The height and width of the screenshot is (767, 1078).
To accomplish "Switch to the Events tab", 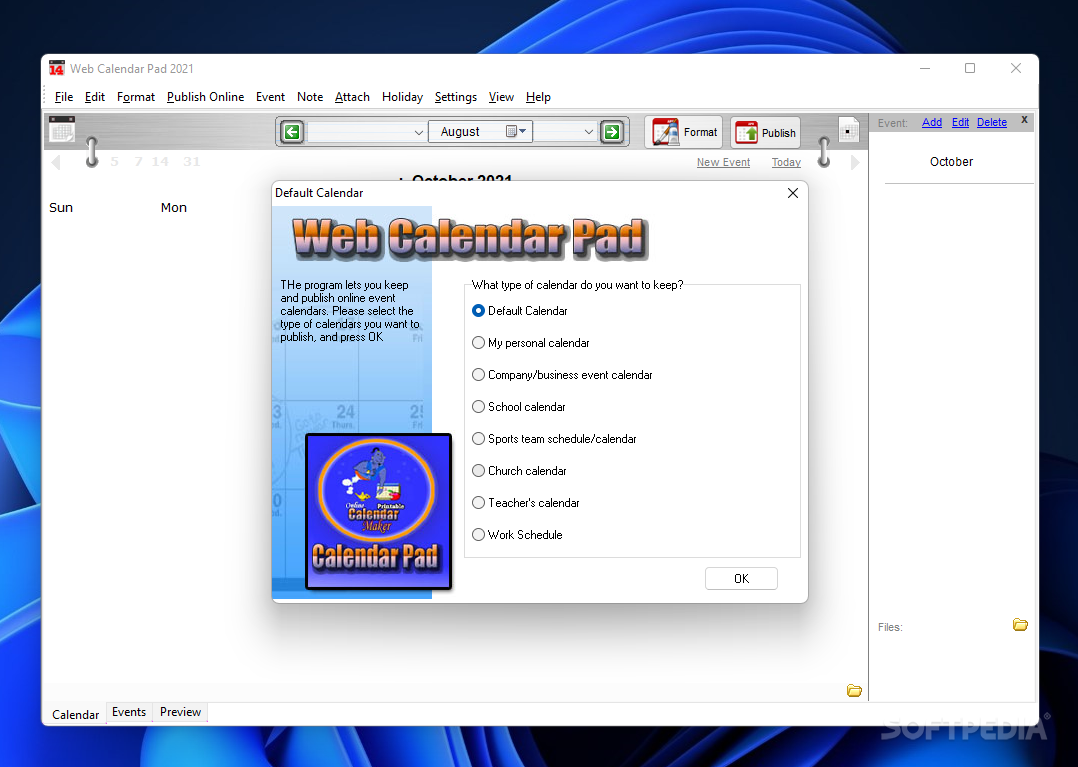I will [129, 712].
